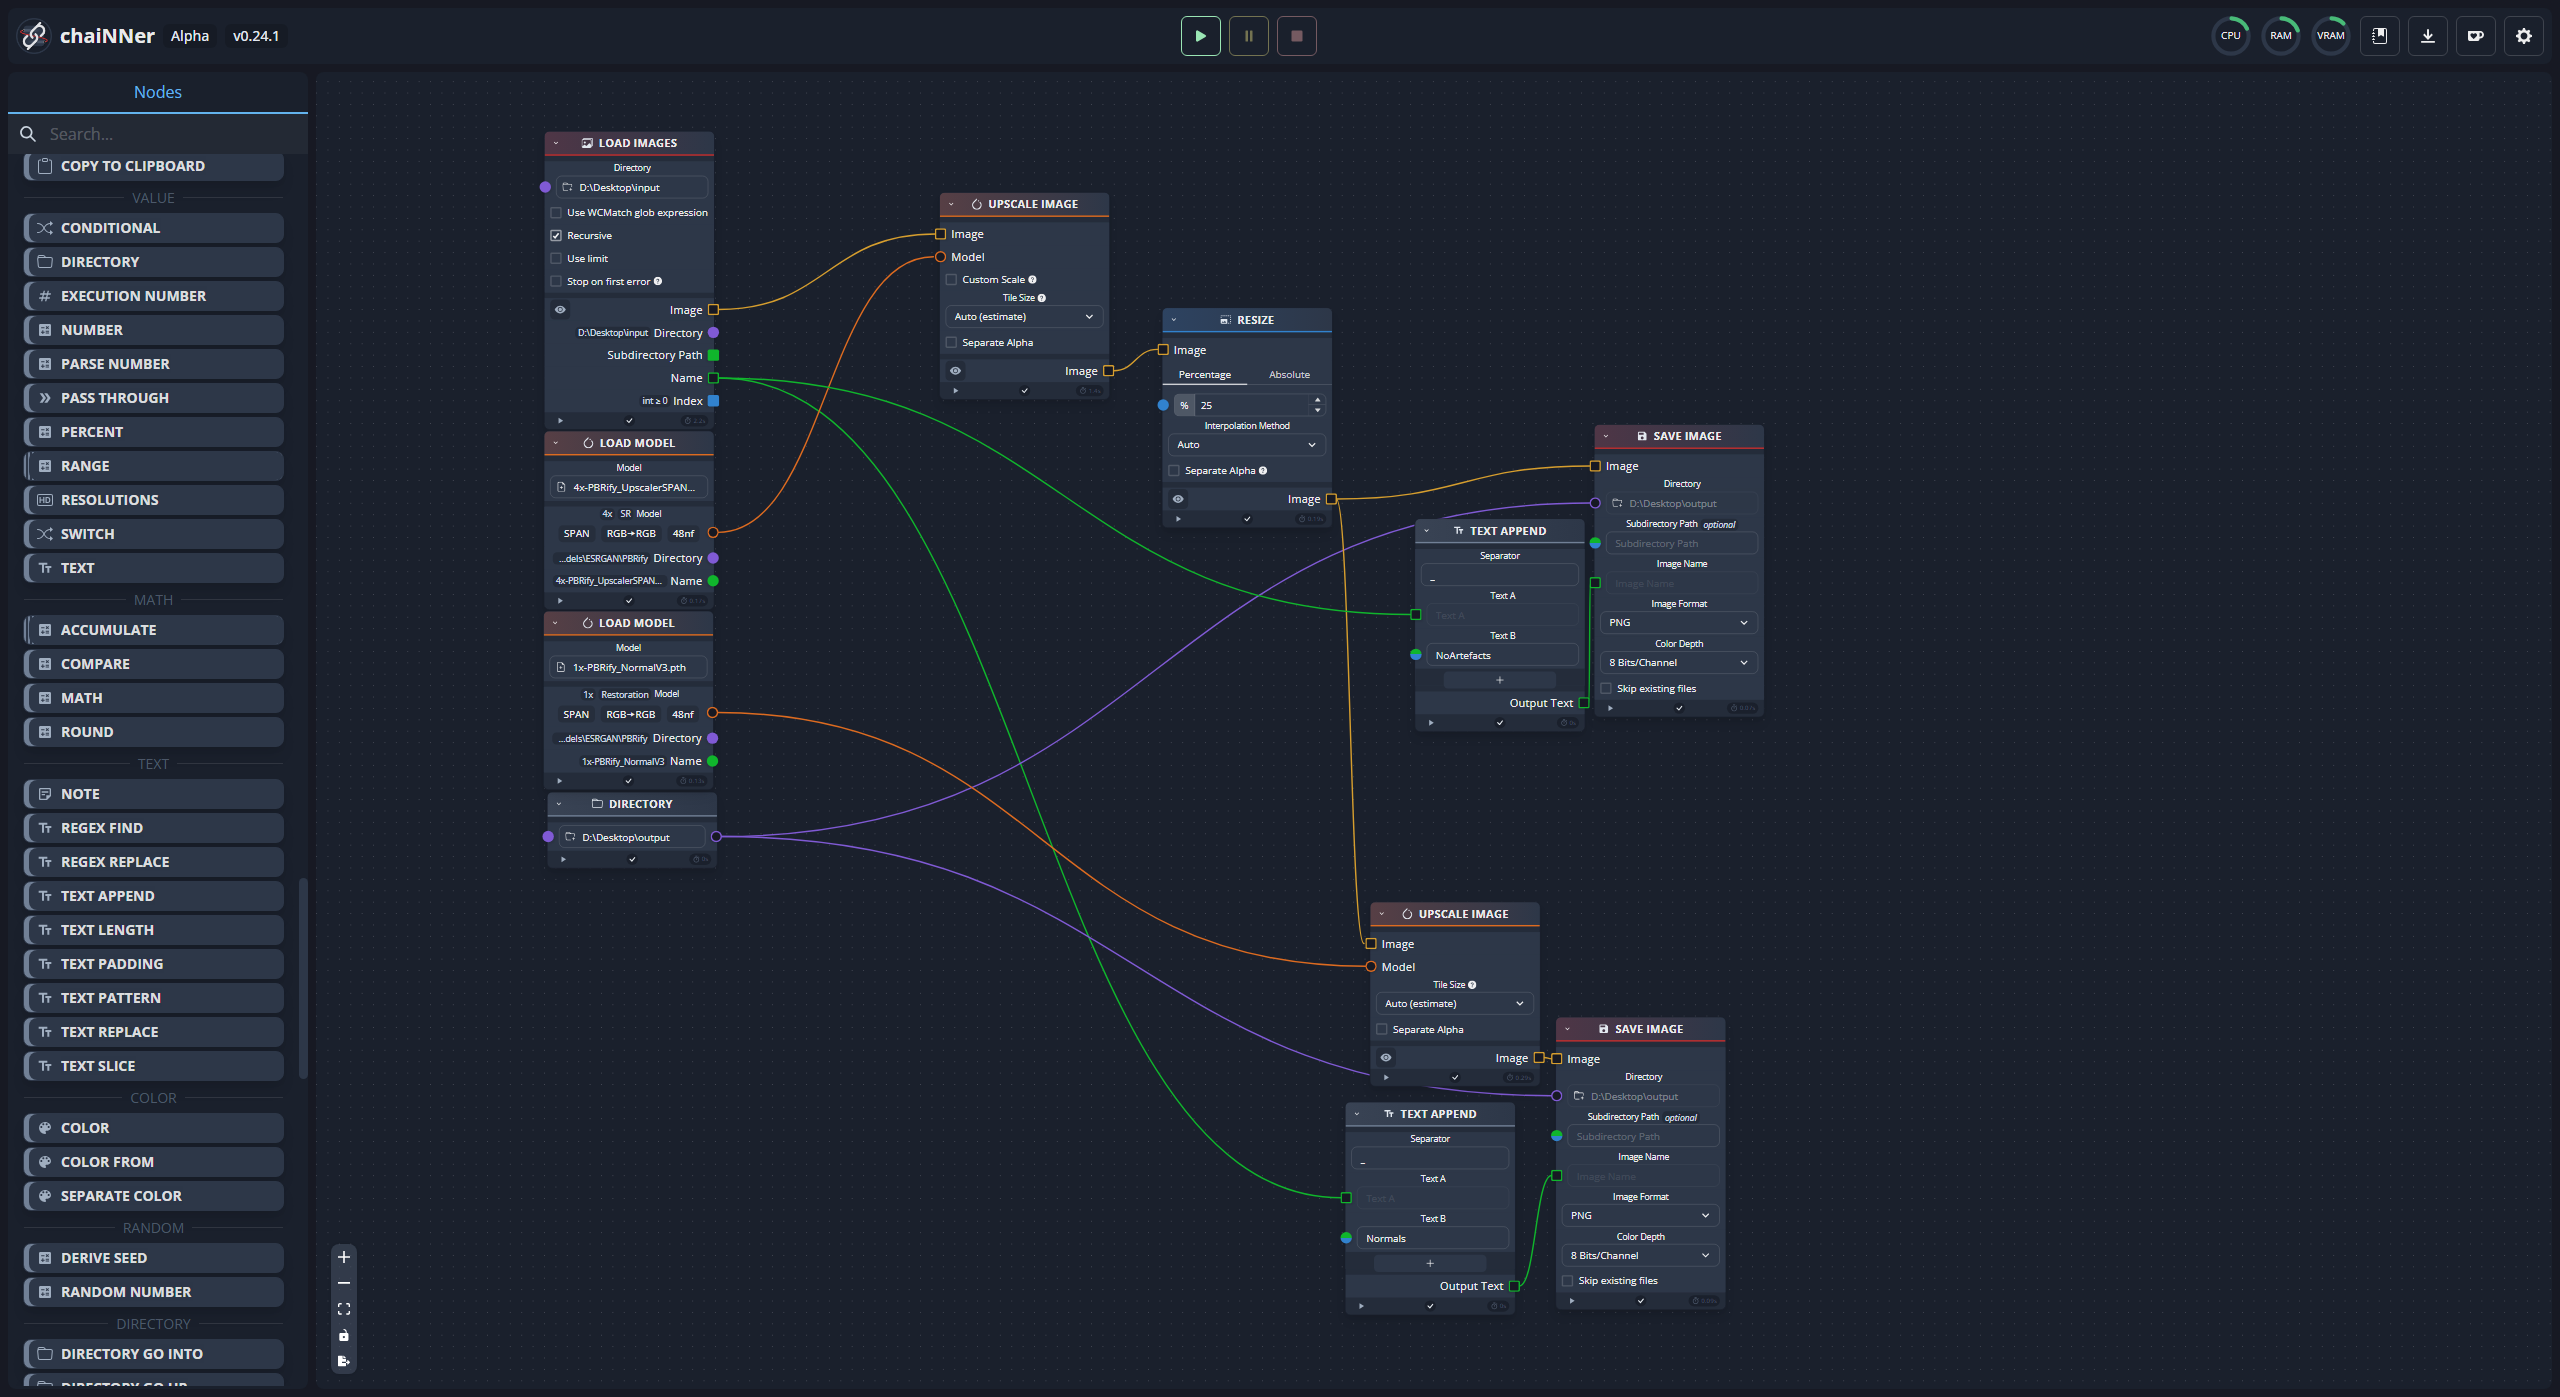Add text input in Normals Text Append

click(1430, 1263)
